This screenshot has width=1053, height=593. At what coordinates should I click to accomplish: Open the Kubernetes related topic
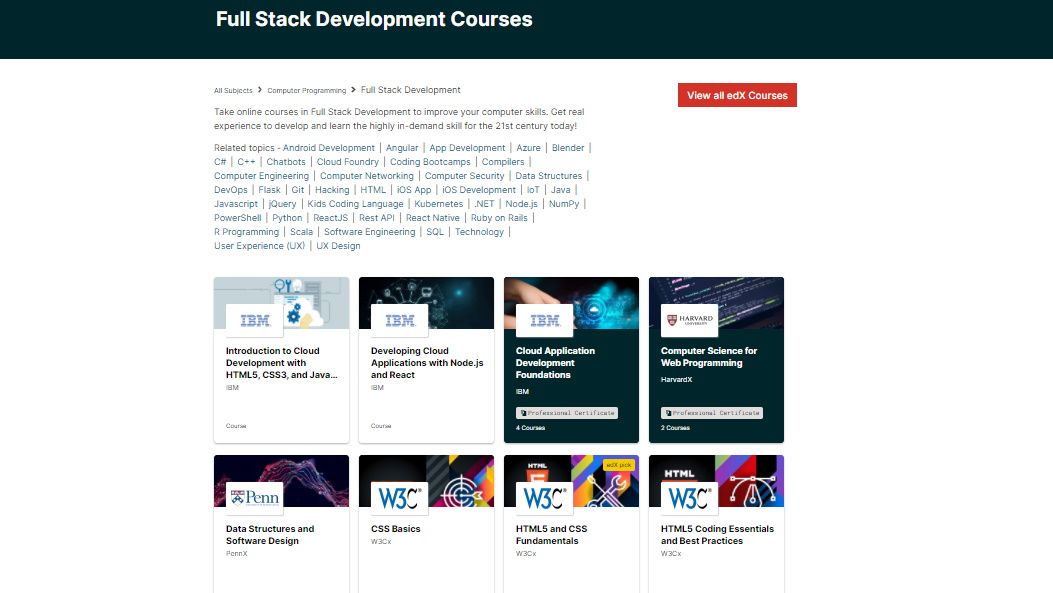438,203
